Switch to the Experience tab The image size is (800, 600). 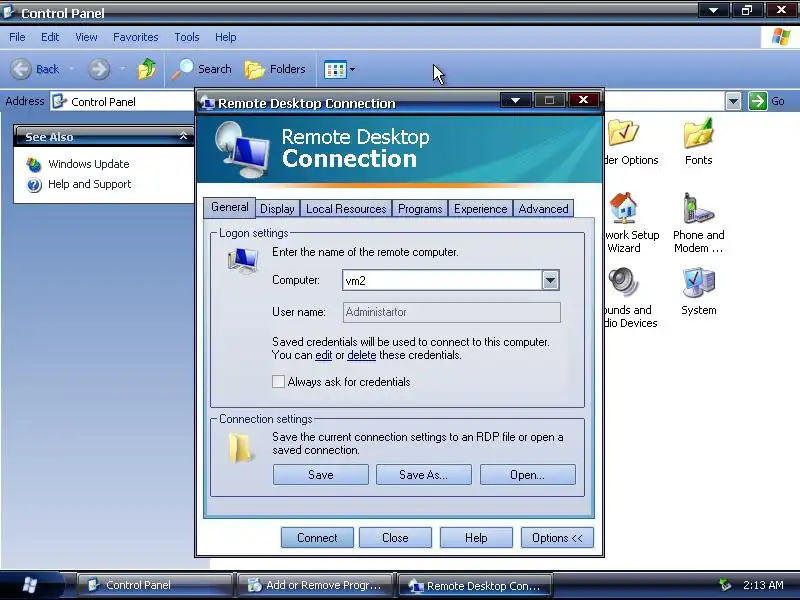click(x=480, y=209)
